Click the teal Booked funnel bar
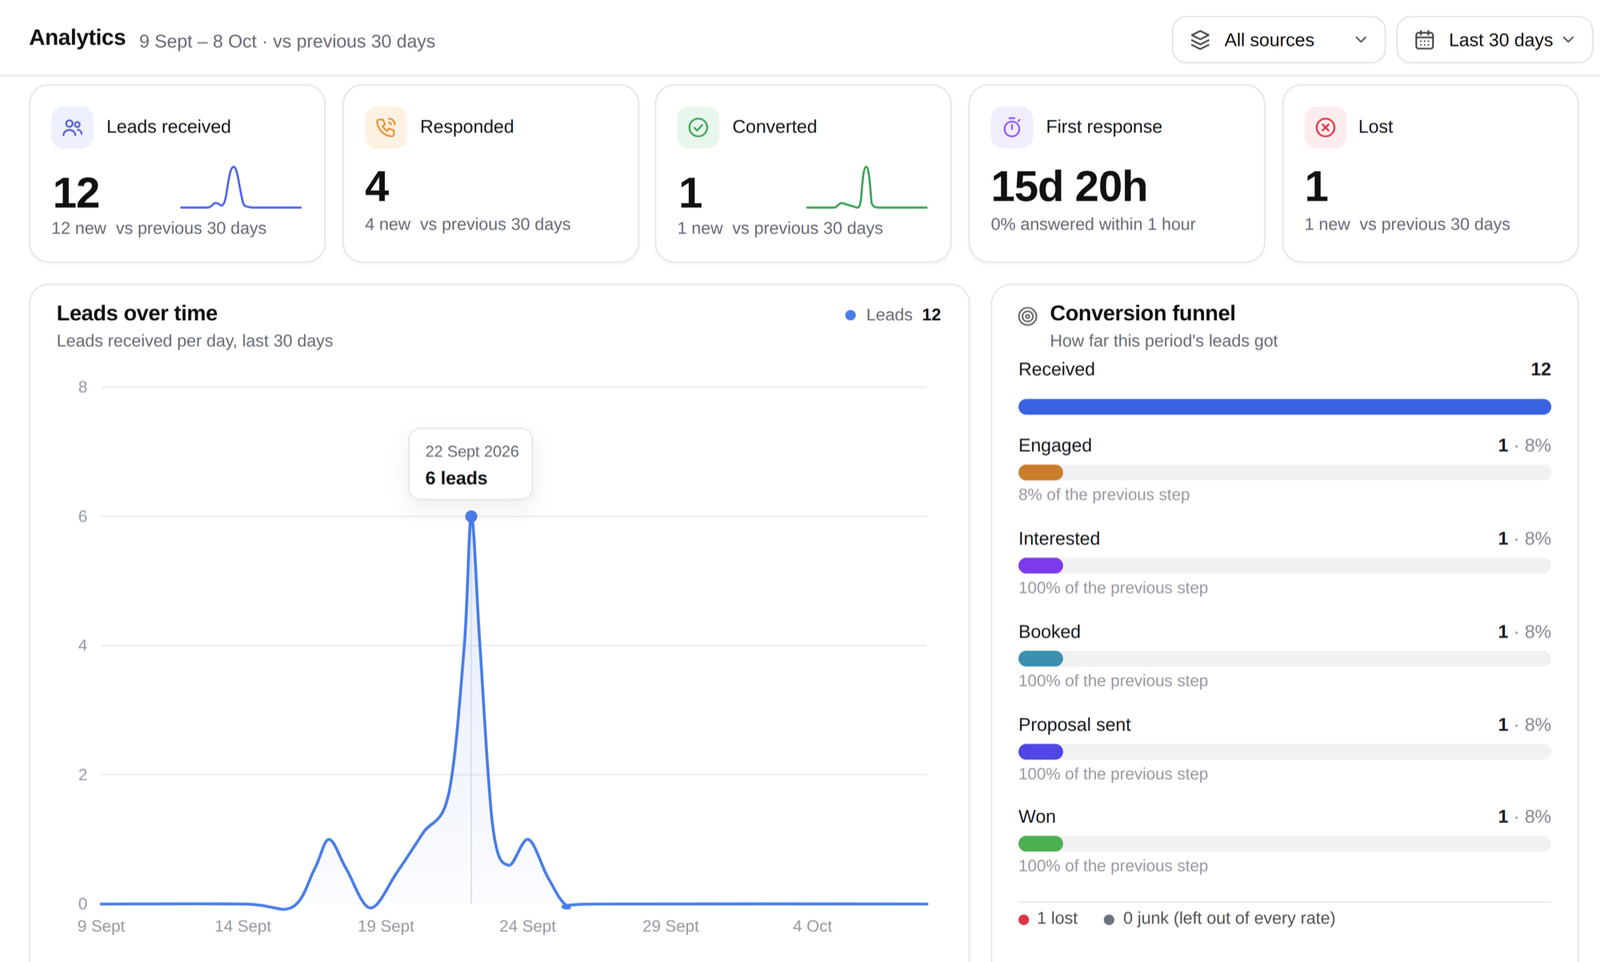Screen dimensions: 1600x962 pos(1040,659)
